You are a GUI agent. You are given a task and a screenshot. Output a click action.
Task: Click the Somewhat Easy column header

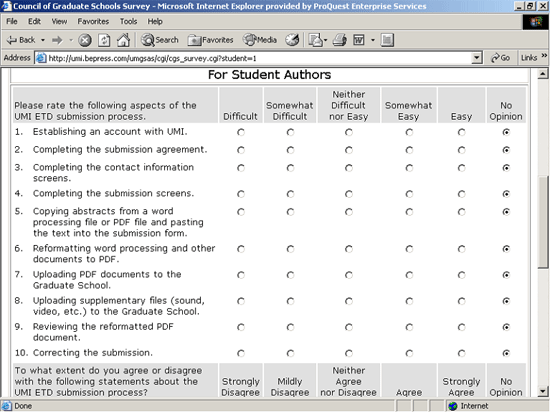pyautogui.click(x=409, y=111)
